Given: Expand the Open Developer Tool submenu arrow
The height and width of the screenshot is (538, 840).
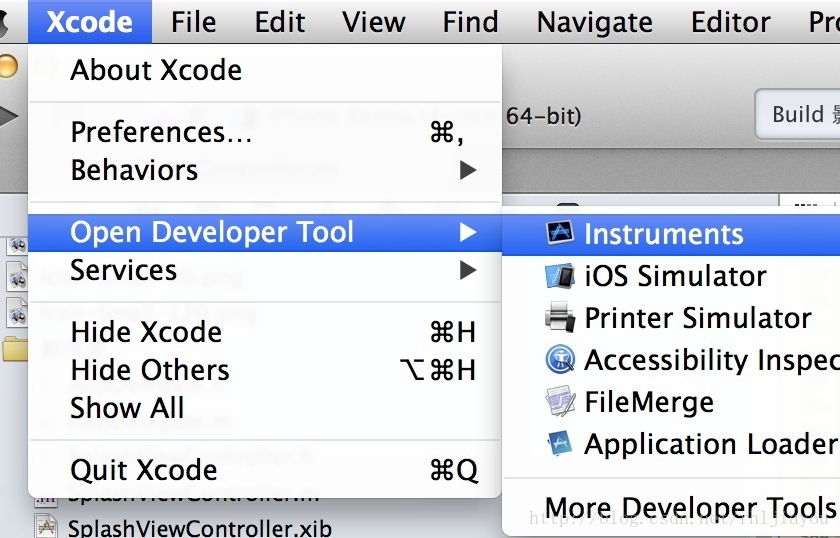Looking at the screenshot, I should (467, 233).
